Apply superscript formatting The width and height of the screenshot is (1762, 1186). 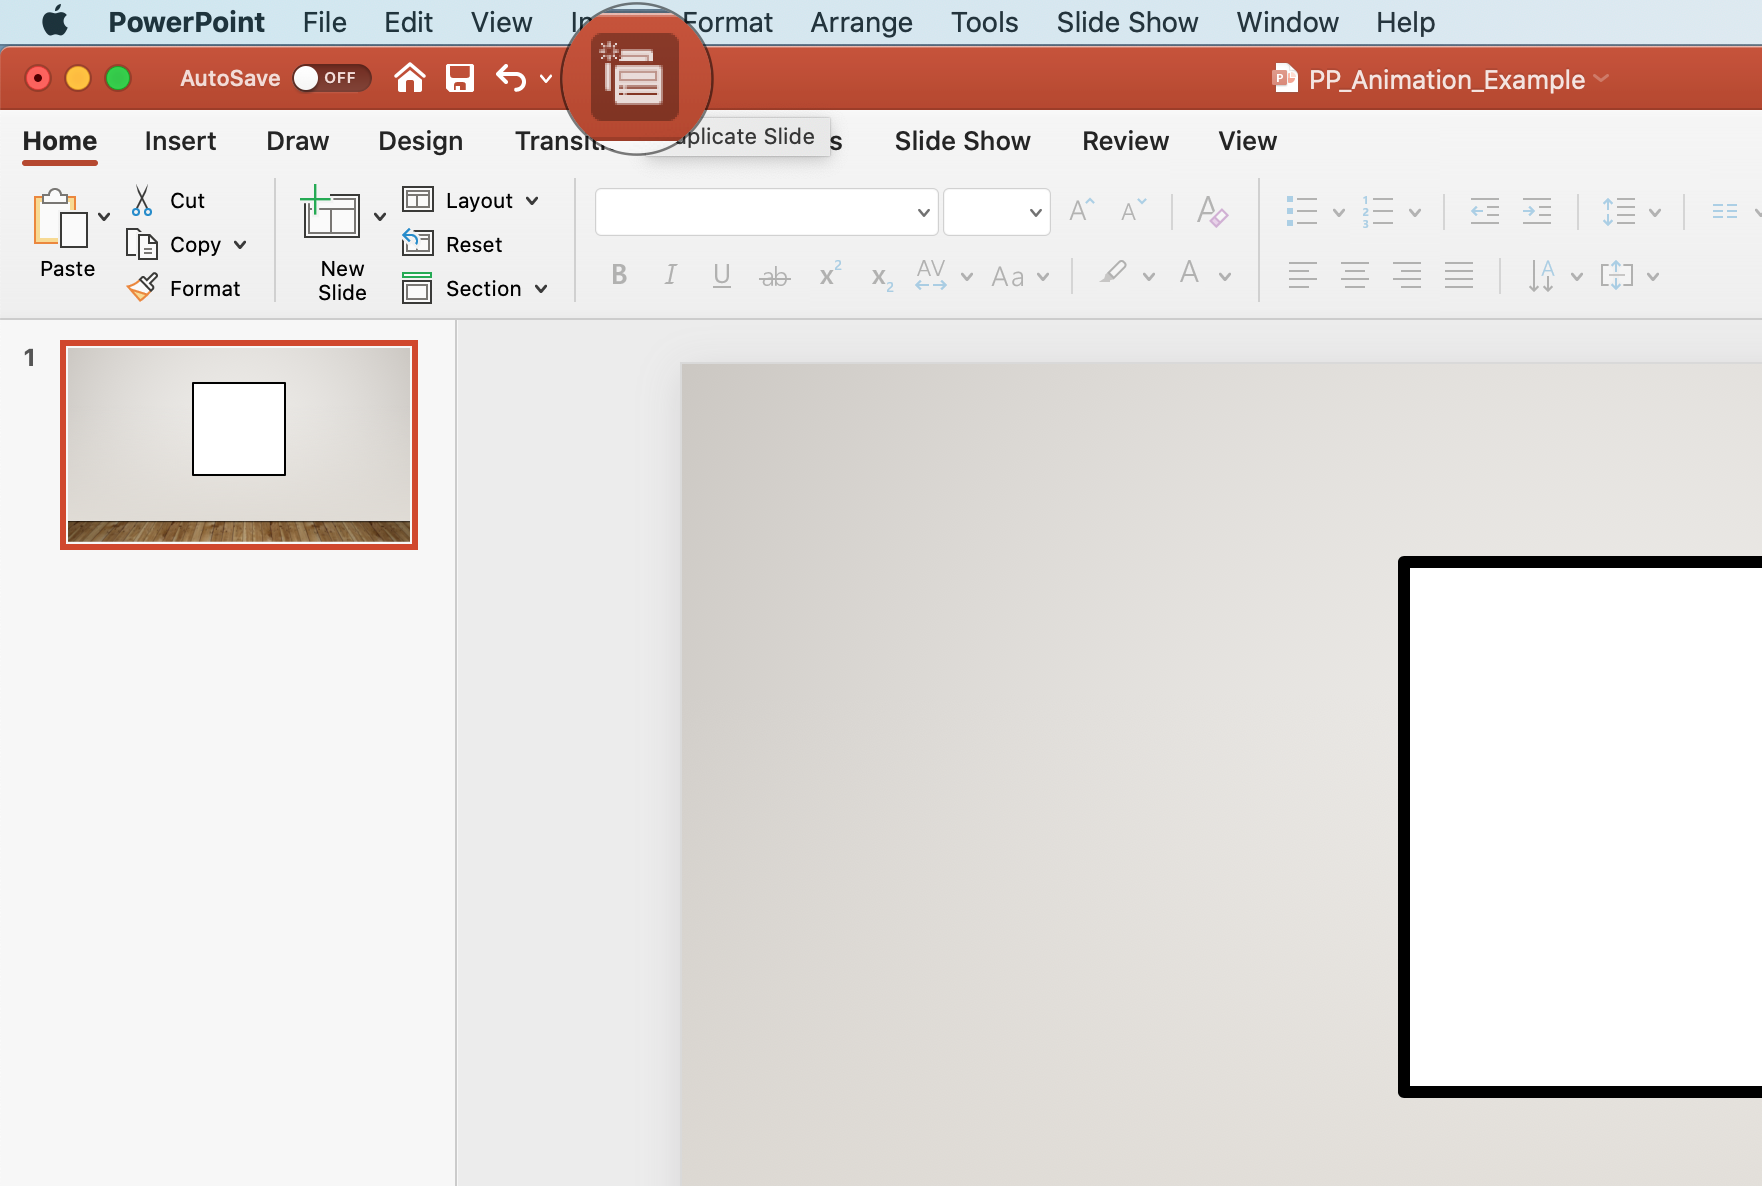828,276
